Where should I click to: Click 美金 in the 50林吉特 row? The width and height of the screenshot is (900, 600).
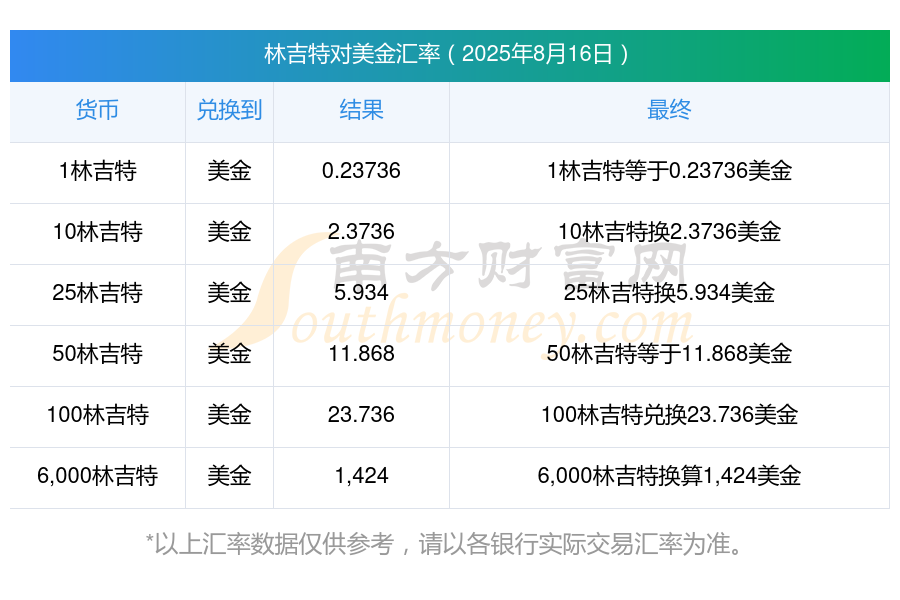[230, 354]
